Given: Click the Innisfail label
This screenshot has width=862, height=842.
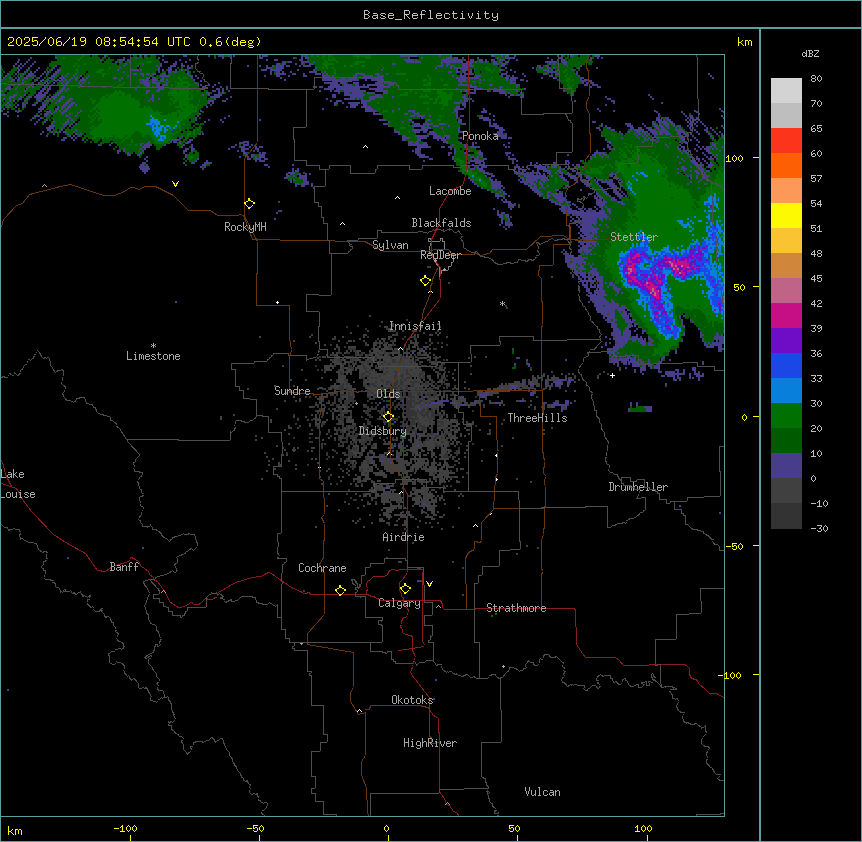Looking at the screenshot, I should 415,326.
